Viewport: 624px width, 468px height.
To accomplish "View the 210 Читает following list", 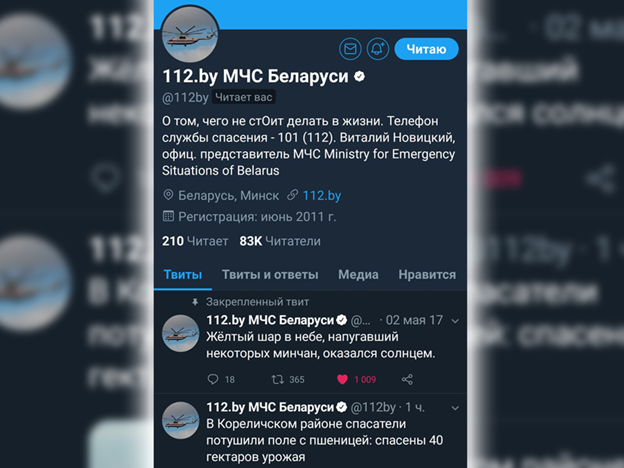I will 195,241.
